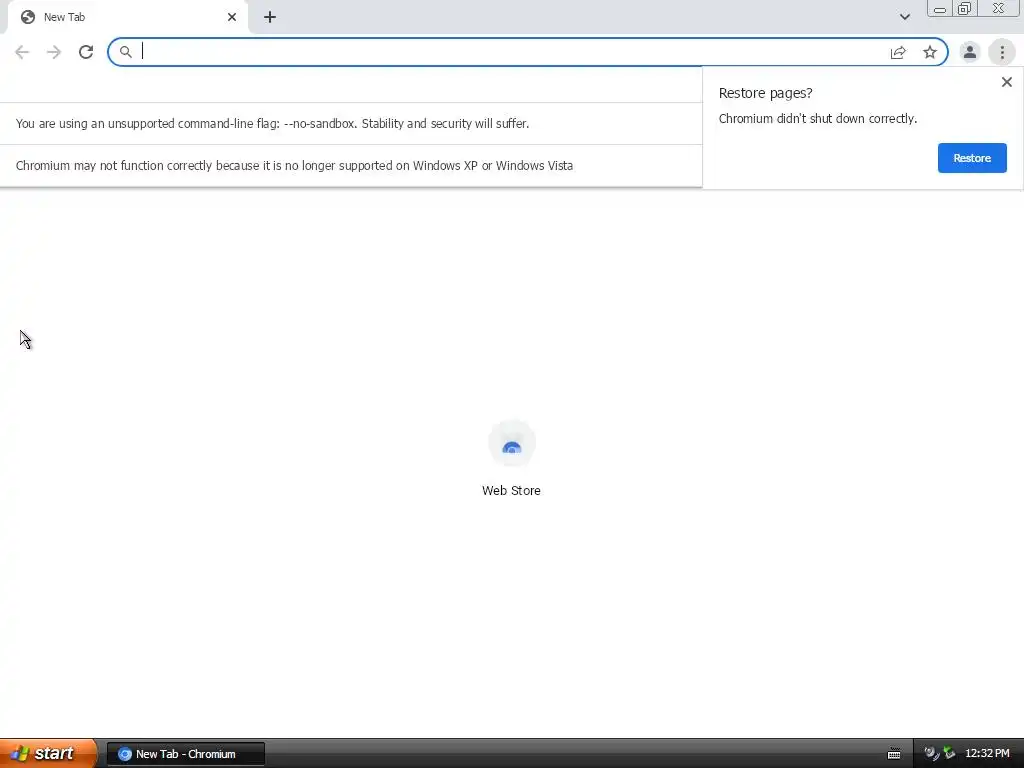The width and height of the screenshot is (1024, 768).
Task: Click the restore-down window button
Action: [x=964, y=8]
